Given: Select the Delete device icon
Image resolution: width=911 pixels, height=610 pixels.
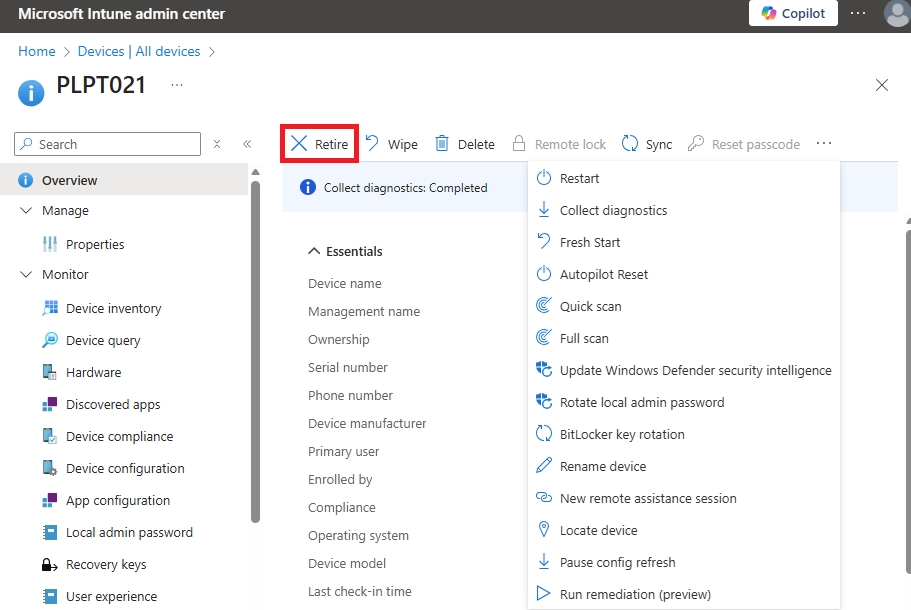Looking at the screenshot, I should click(x=464, y=143).
